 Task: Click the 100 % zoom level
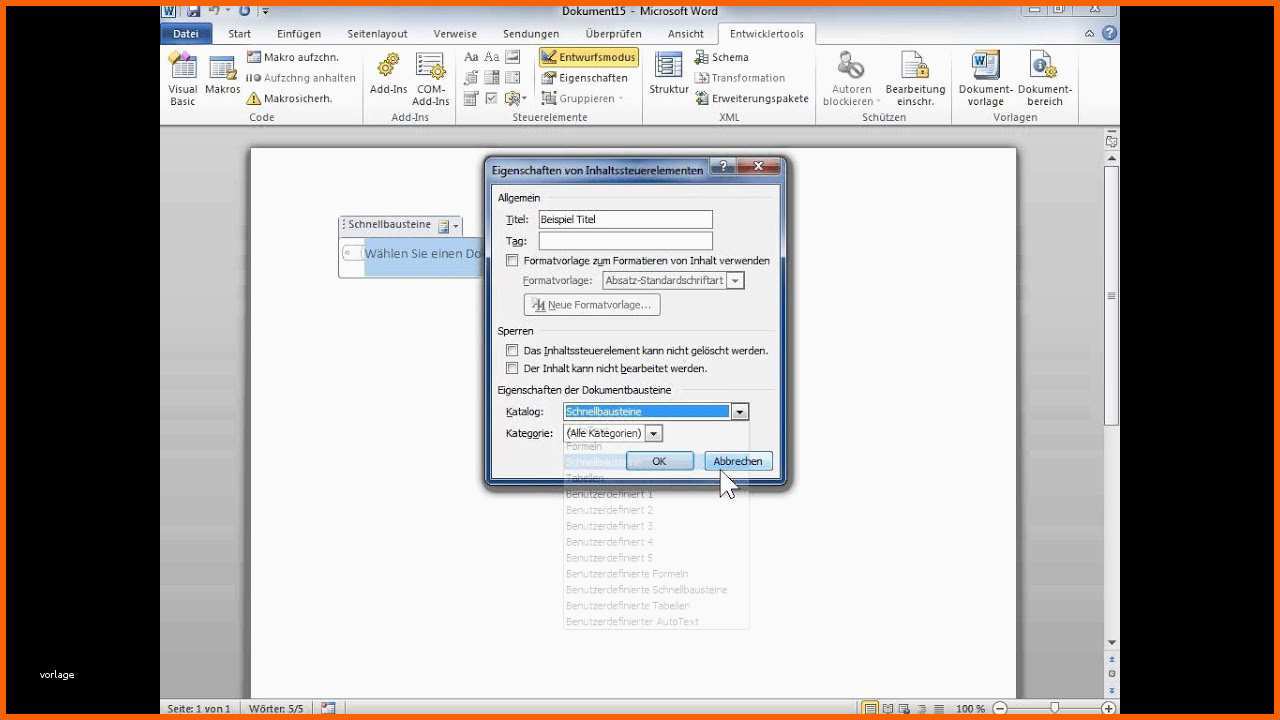click(970, 708)
